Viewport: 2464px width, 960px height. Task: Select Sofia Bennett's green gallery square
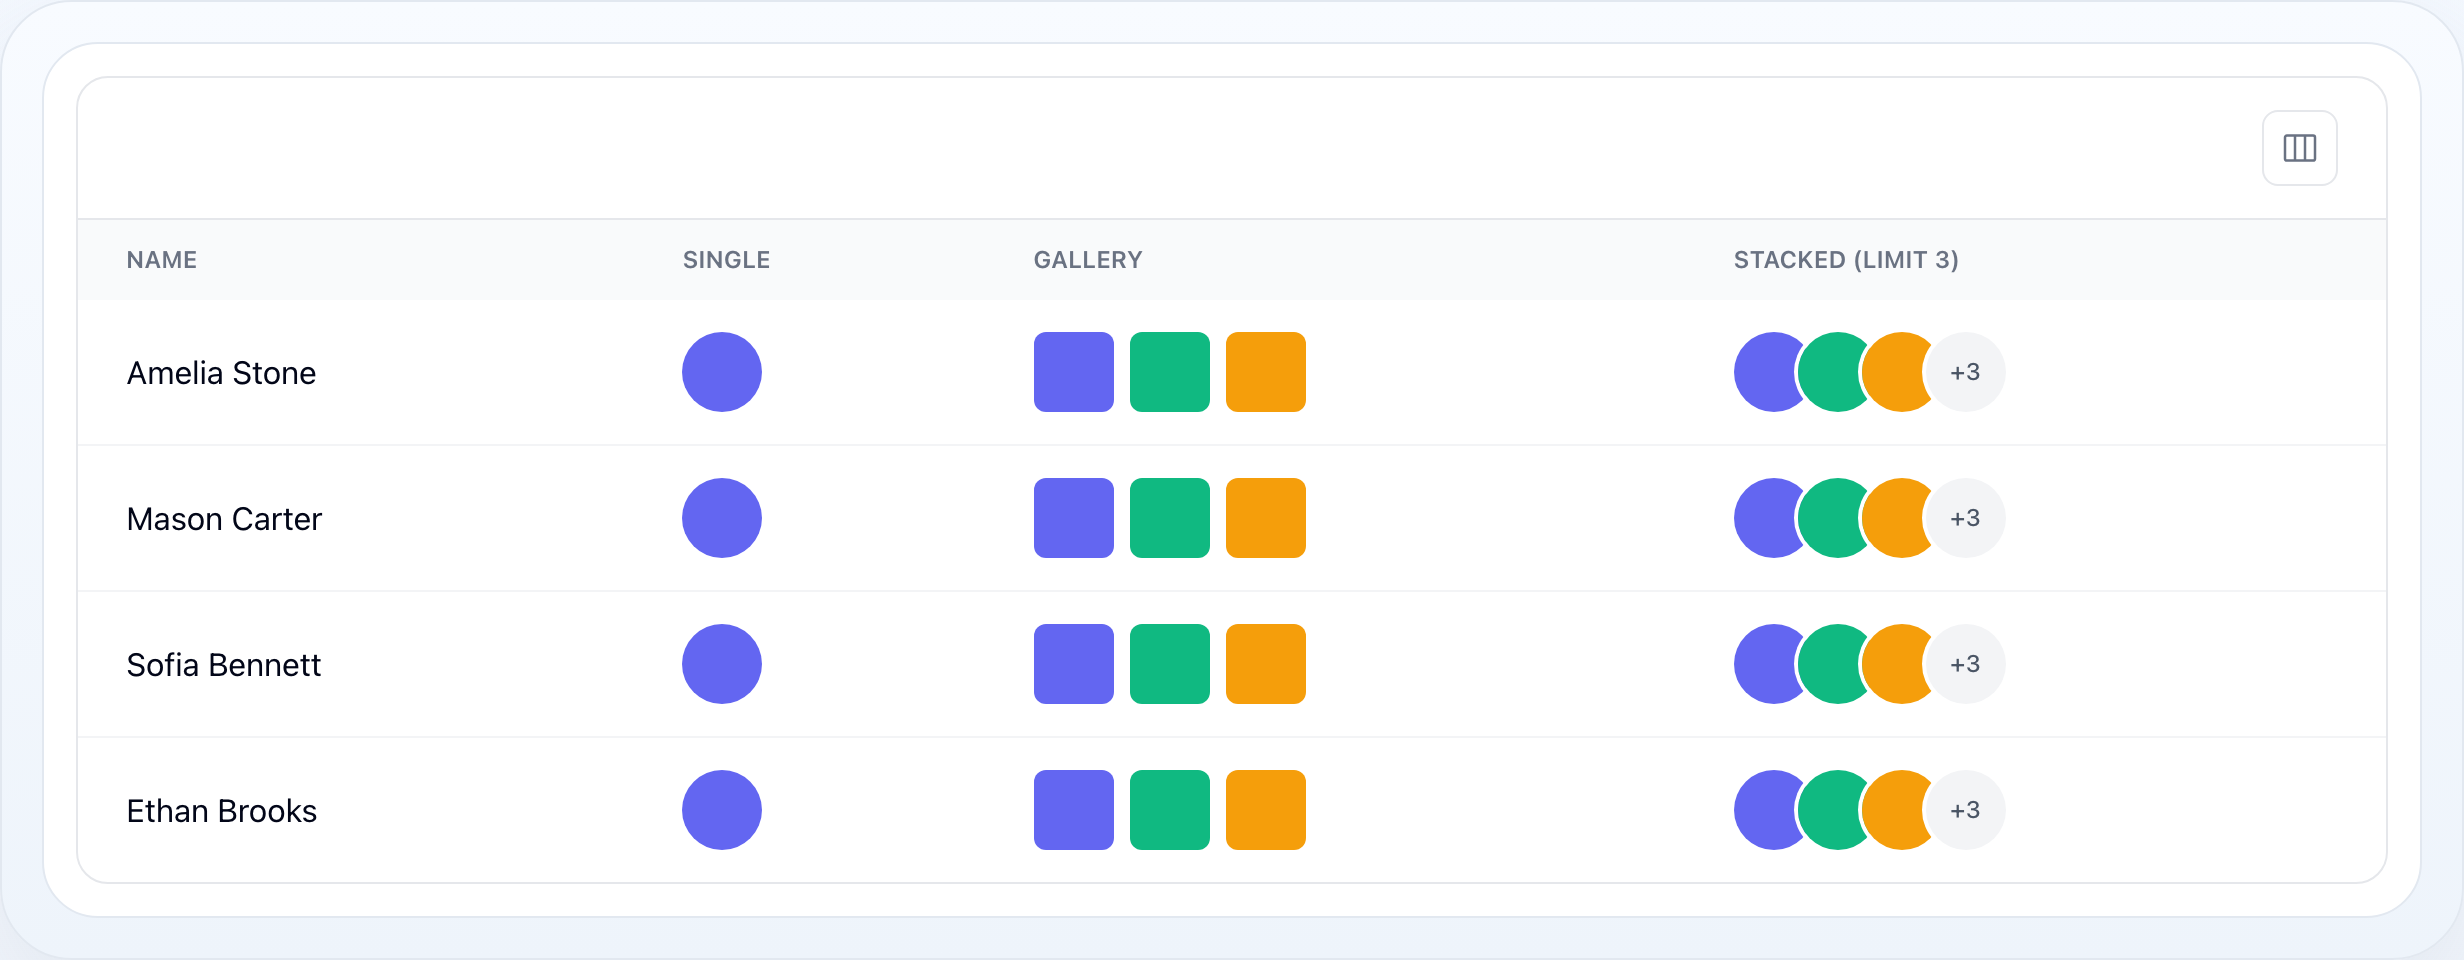coord(1170,664)
